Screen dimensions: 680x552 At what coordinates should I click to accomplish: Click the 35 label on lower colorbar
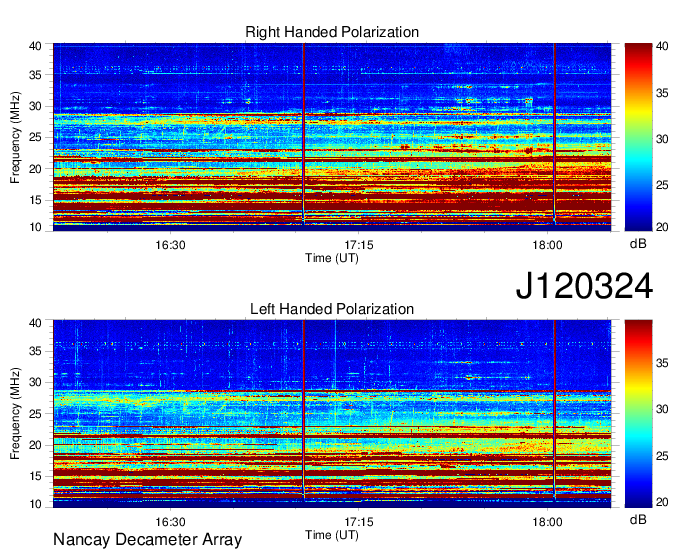(662, 363)
